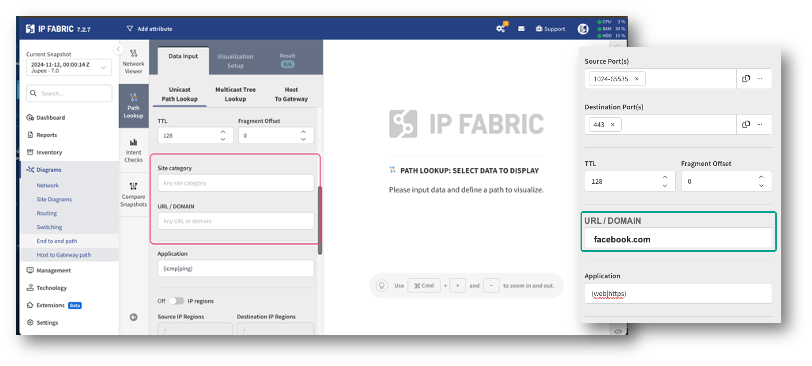This screenshot has height=366, width=812.
Task: Click the Extensions icon in sidebar
Action: (30, 305)
